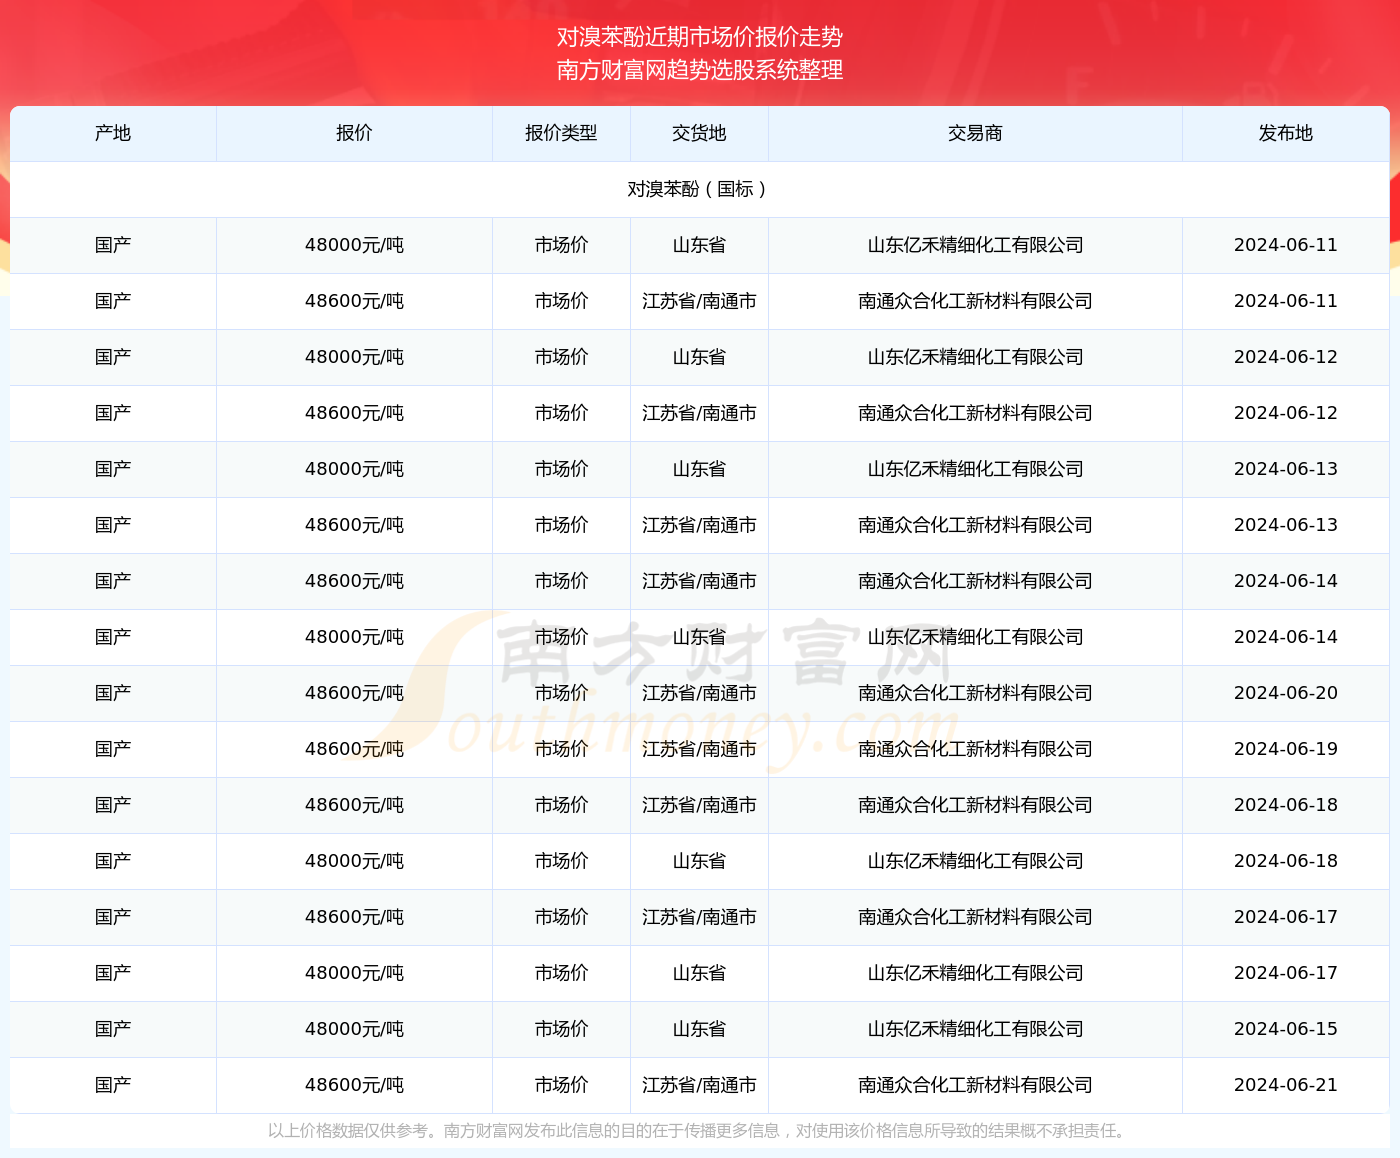
Task: Click 江苏省/南通市 in the 2024-06-13 row
Action: click(699, 525)
